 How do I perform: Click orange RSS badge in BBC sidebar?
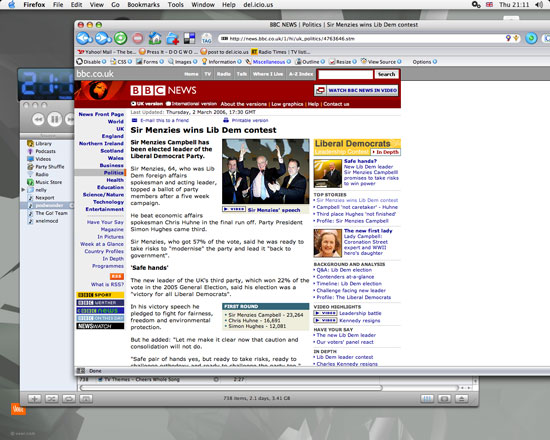click(117, 276)
